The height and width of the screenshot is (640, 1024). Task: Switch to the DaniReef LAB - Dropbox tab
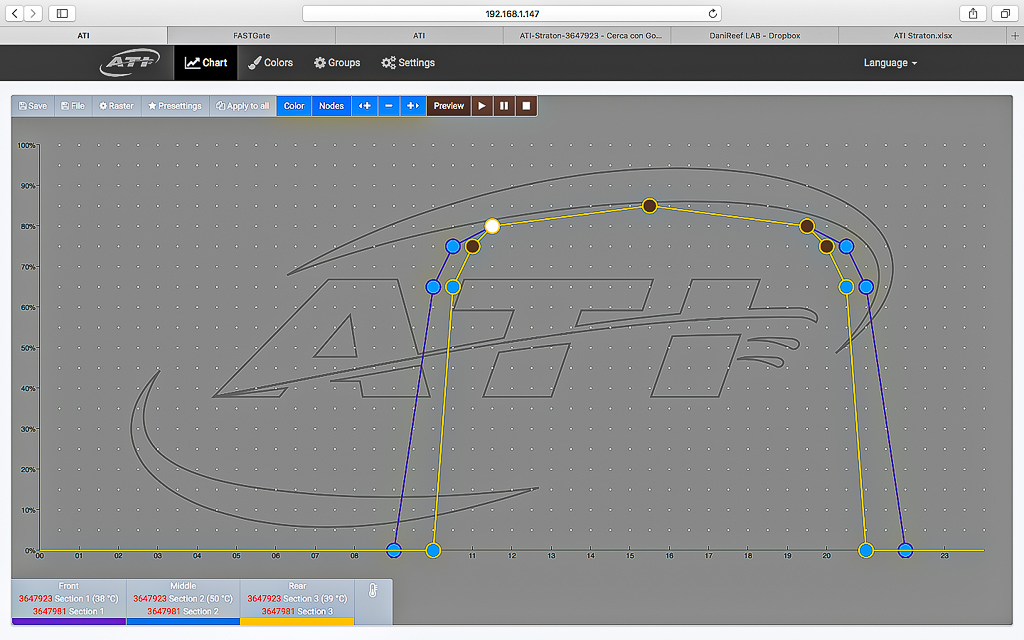pos(754,36)
